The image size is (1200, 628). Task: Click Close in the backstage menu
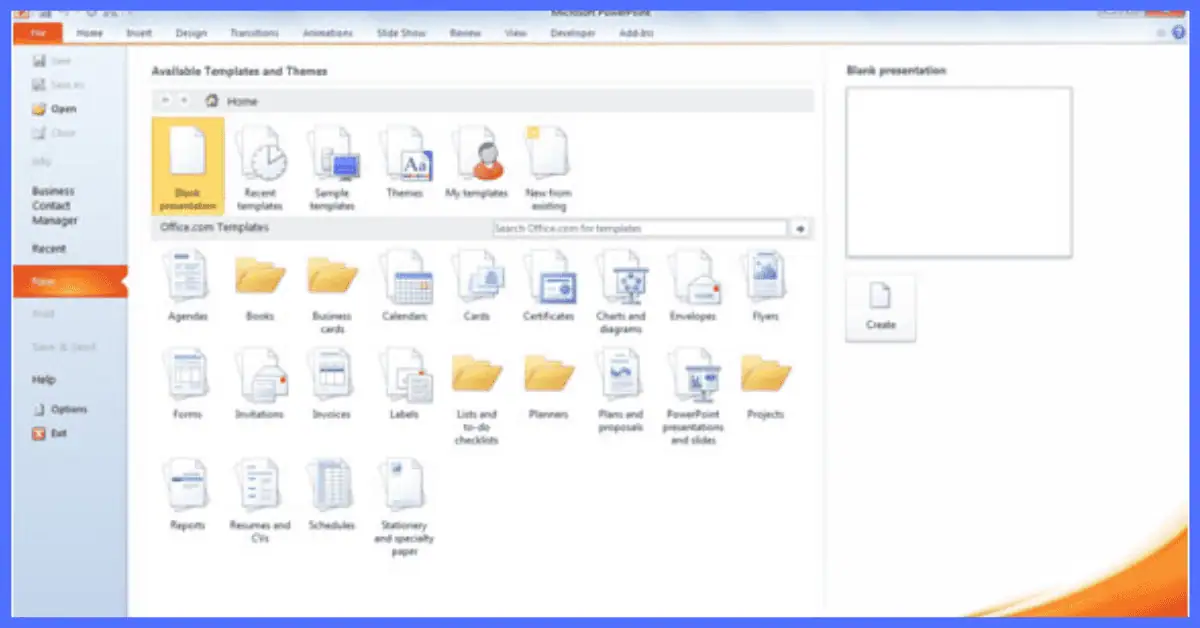55,133
